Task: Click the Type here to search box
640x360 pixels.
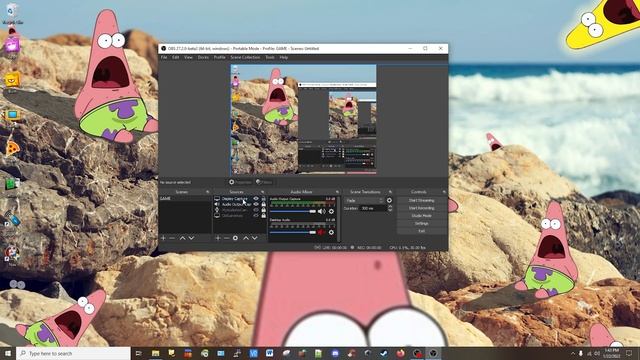Action: (73, 353)
